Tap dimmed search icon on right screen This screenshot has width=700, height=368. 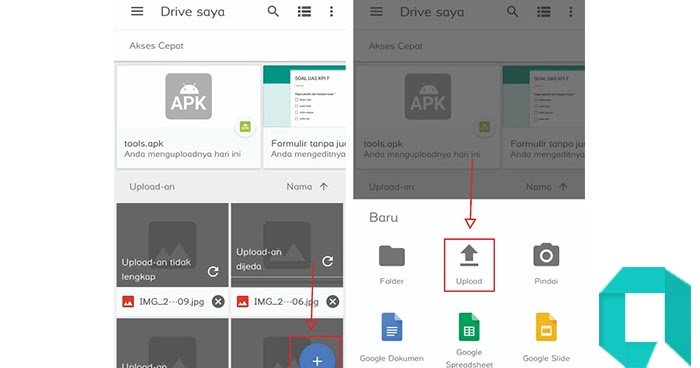(x=512, y=12)
